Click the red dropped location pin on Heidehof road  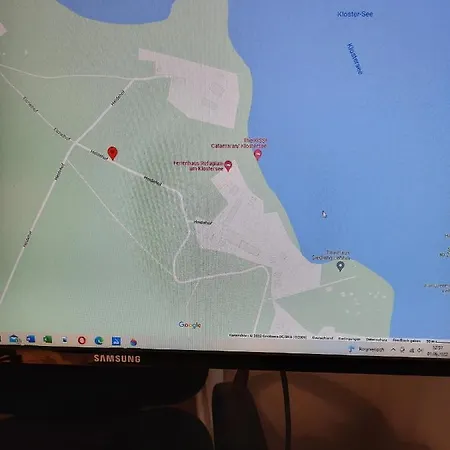pyautogui.click(x=113, y=153)
